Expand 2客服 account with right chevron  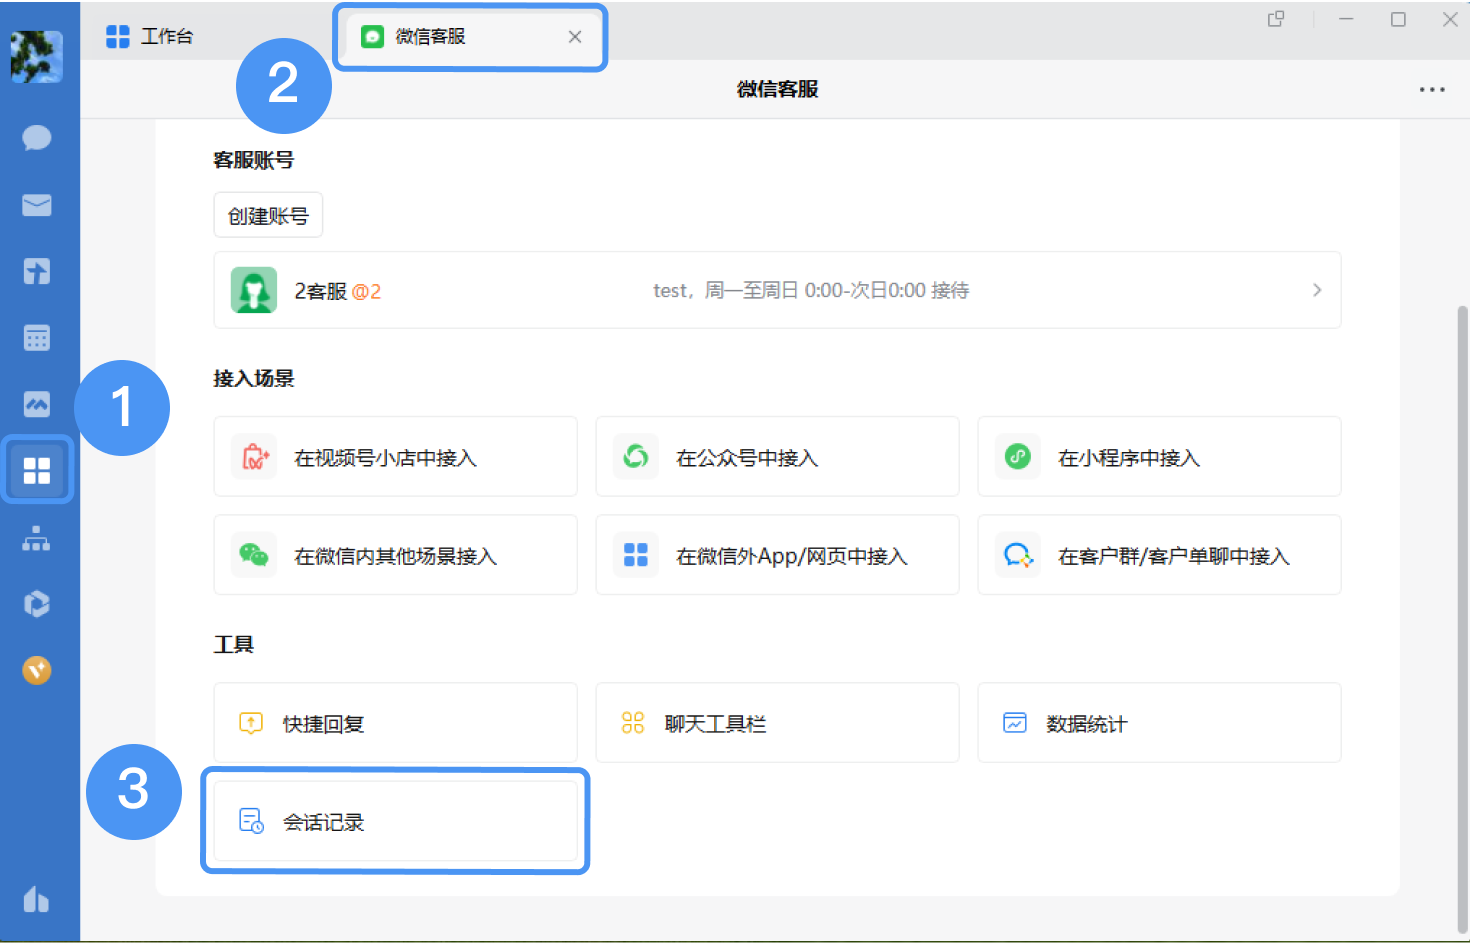(x=1317, y=290)
